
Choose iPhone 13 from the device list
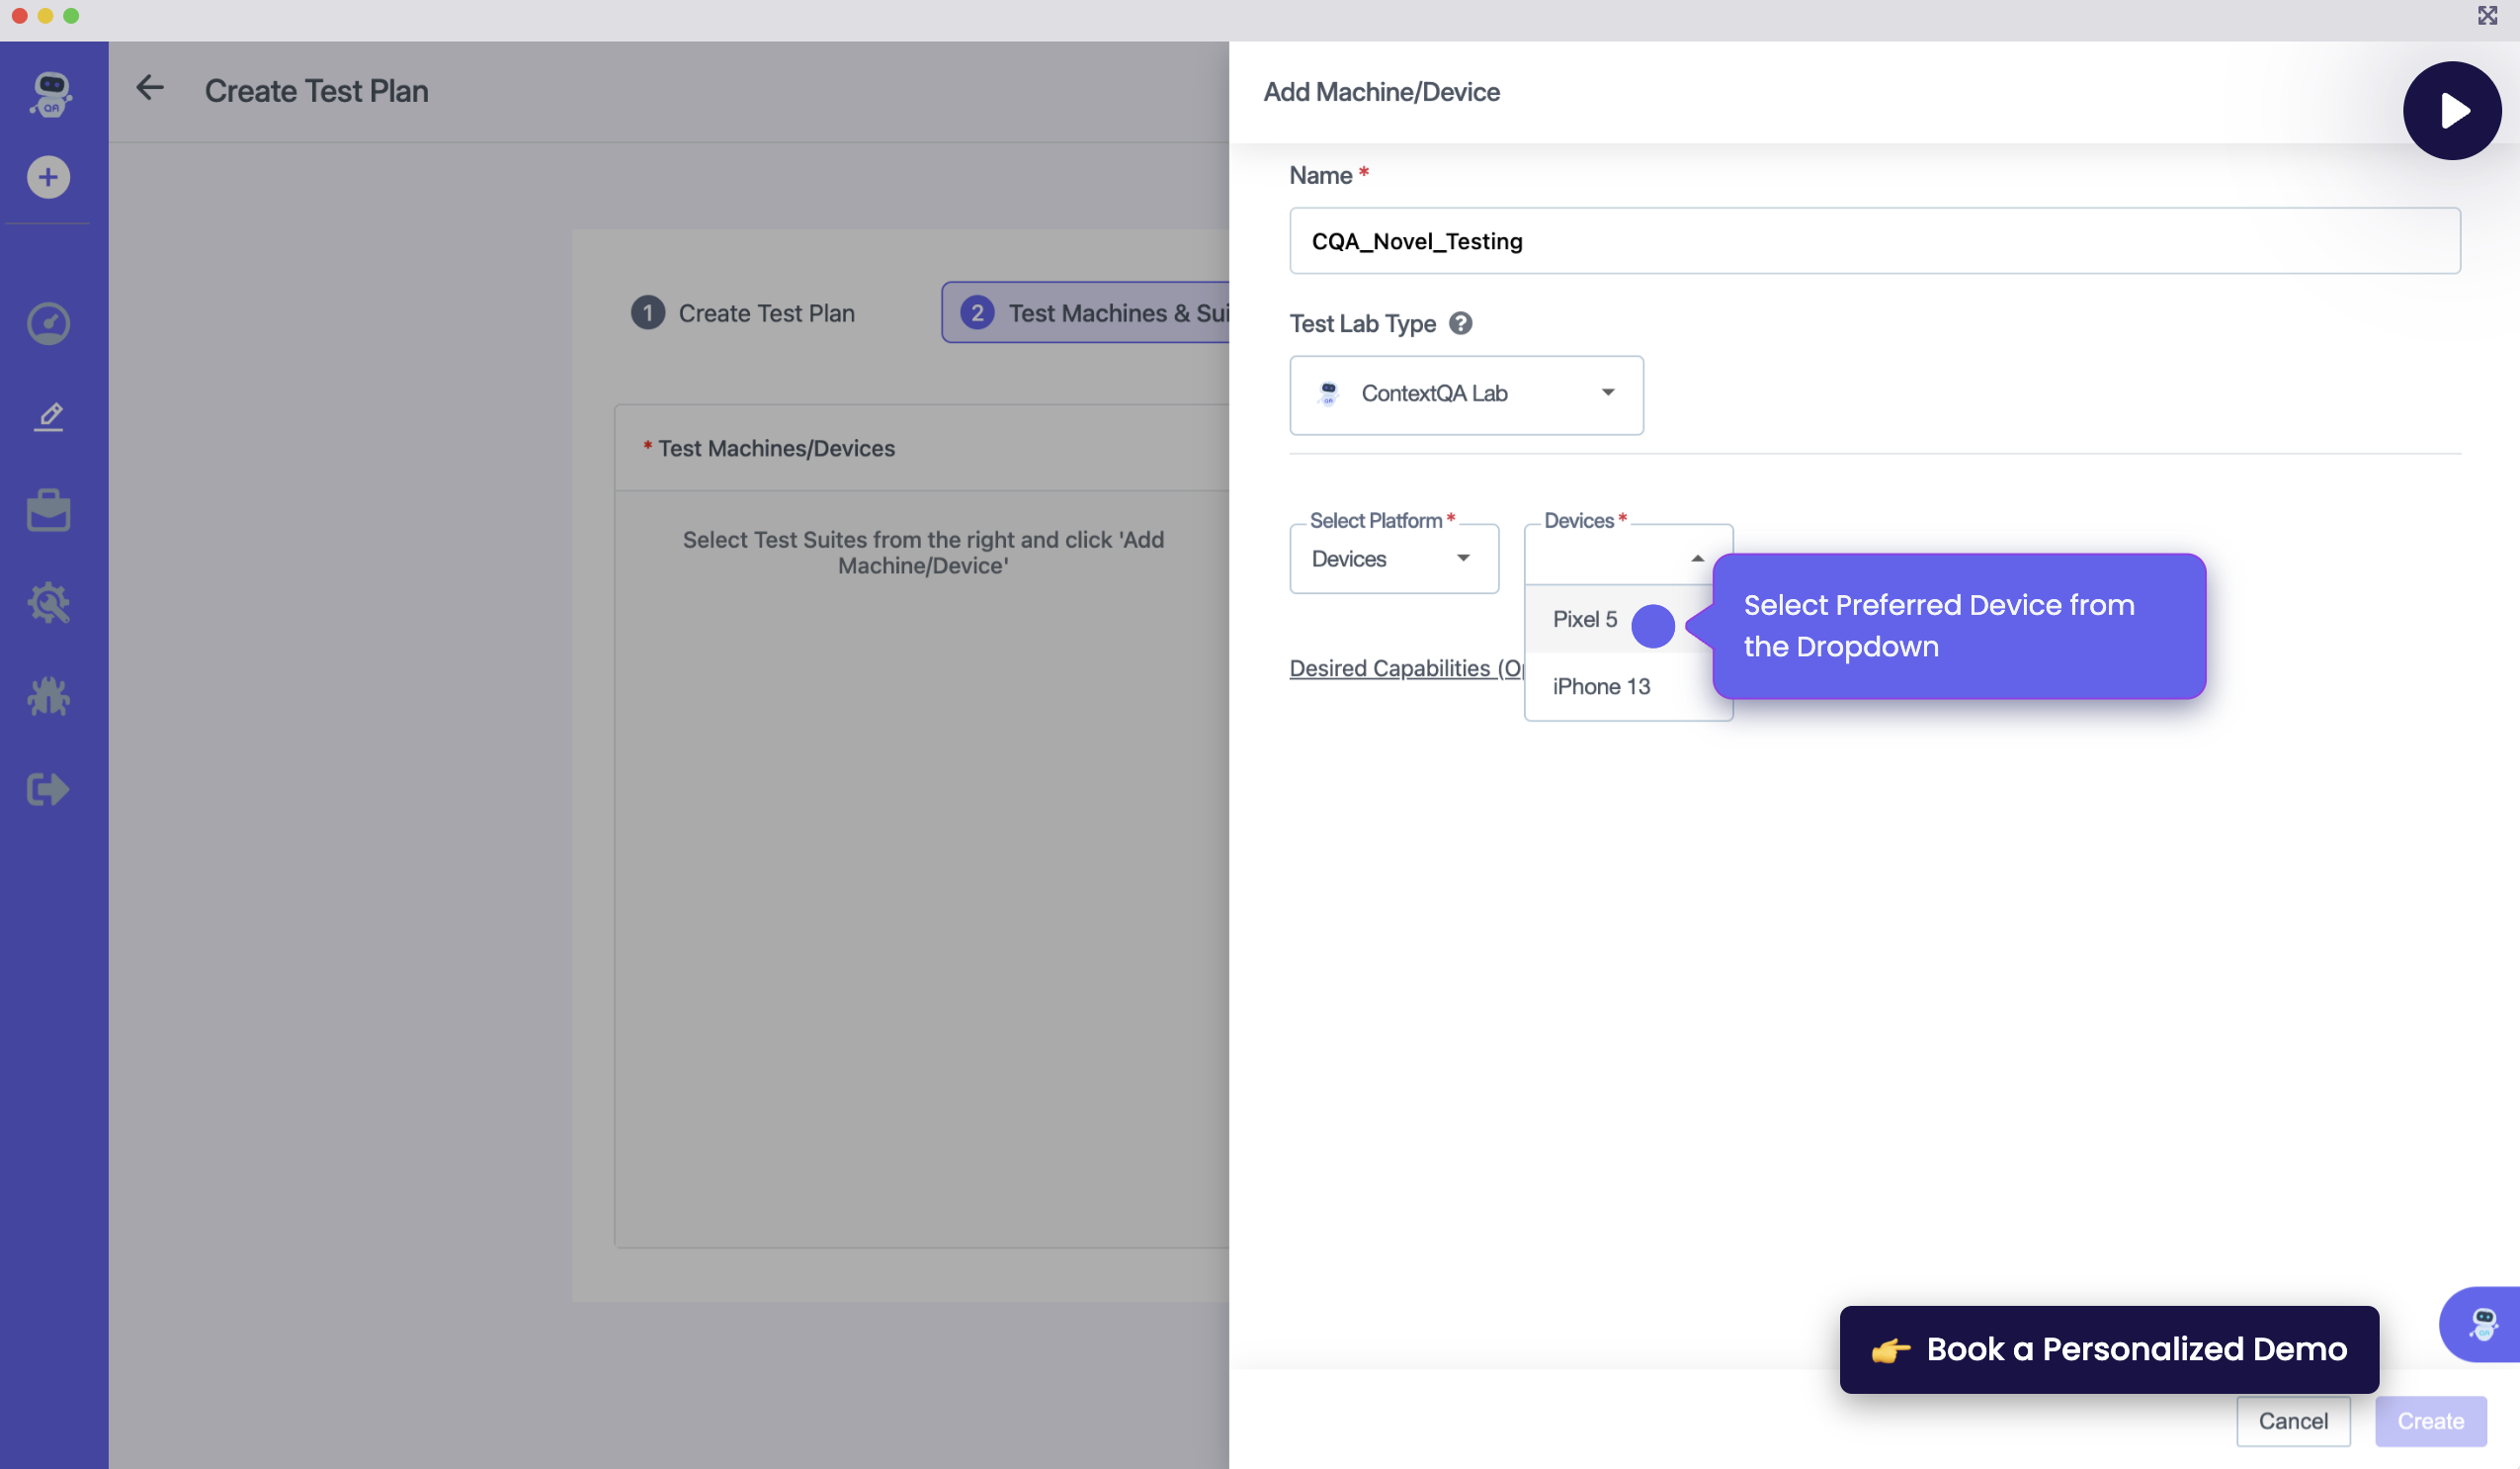point(1601,686)
